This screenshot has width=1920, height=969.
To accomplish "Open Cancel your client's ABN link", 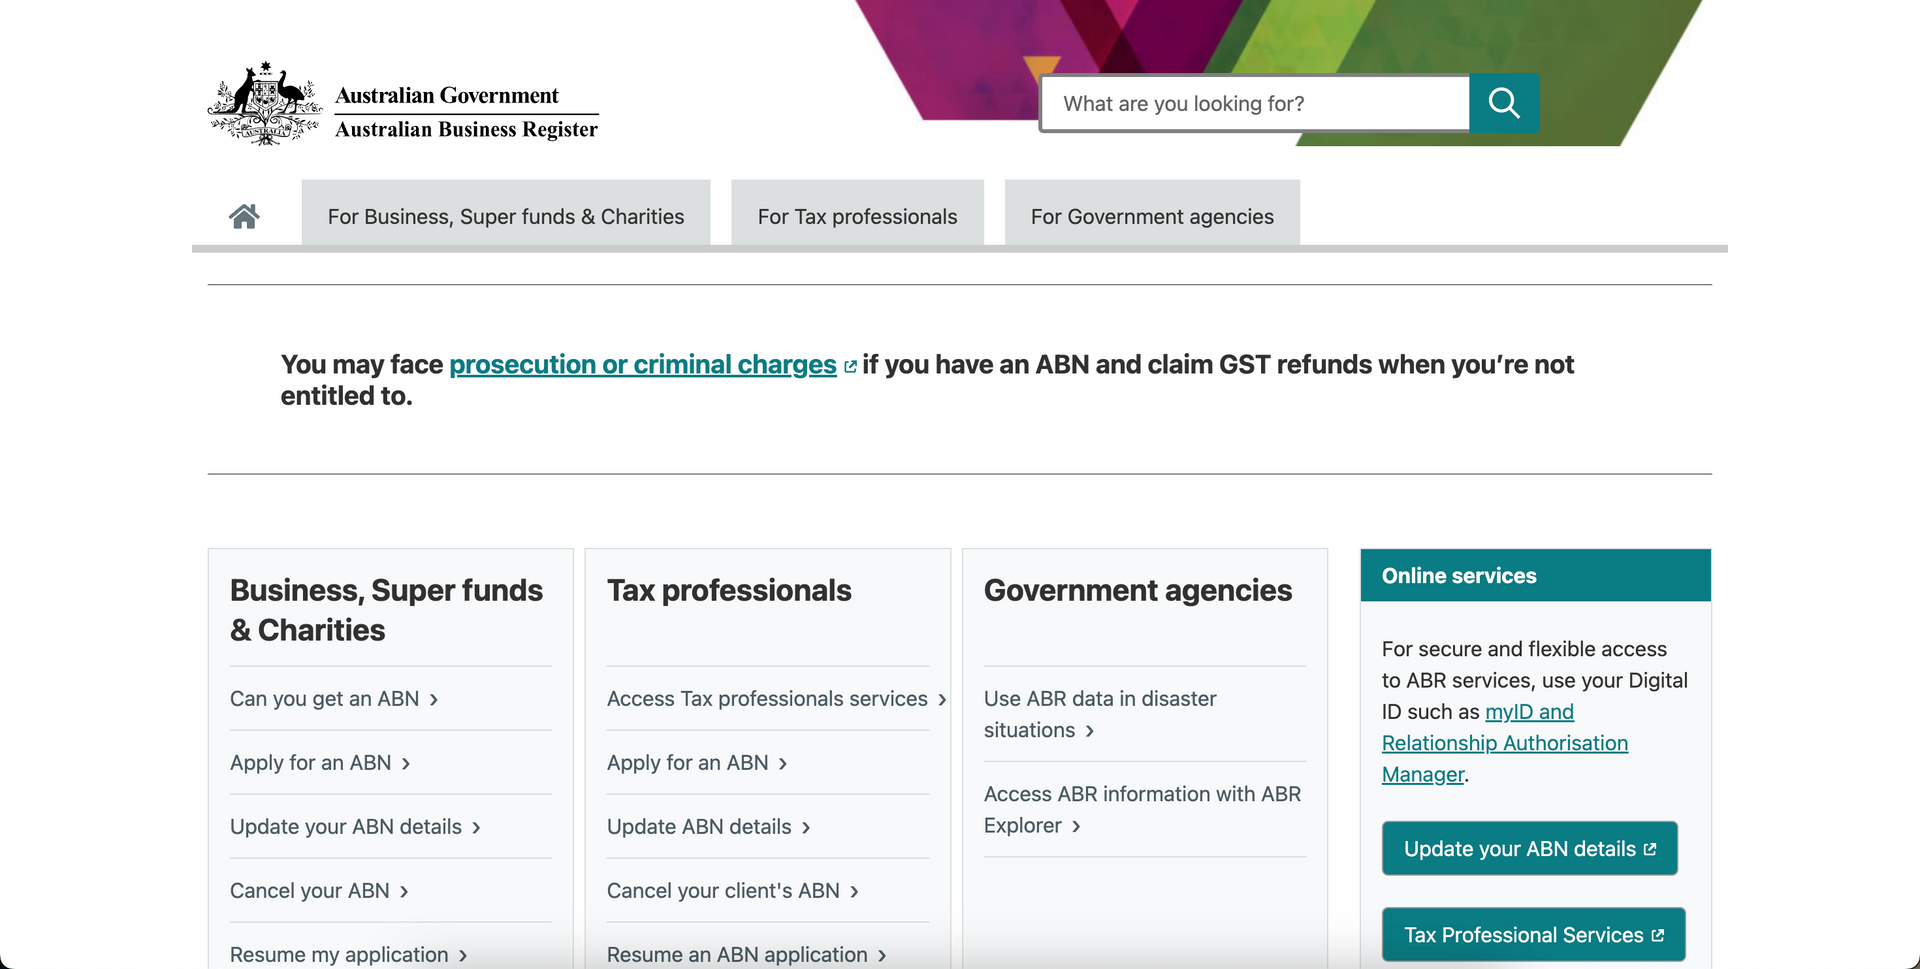I will [723, 891].
